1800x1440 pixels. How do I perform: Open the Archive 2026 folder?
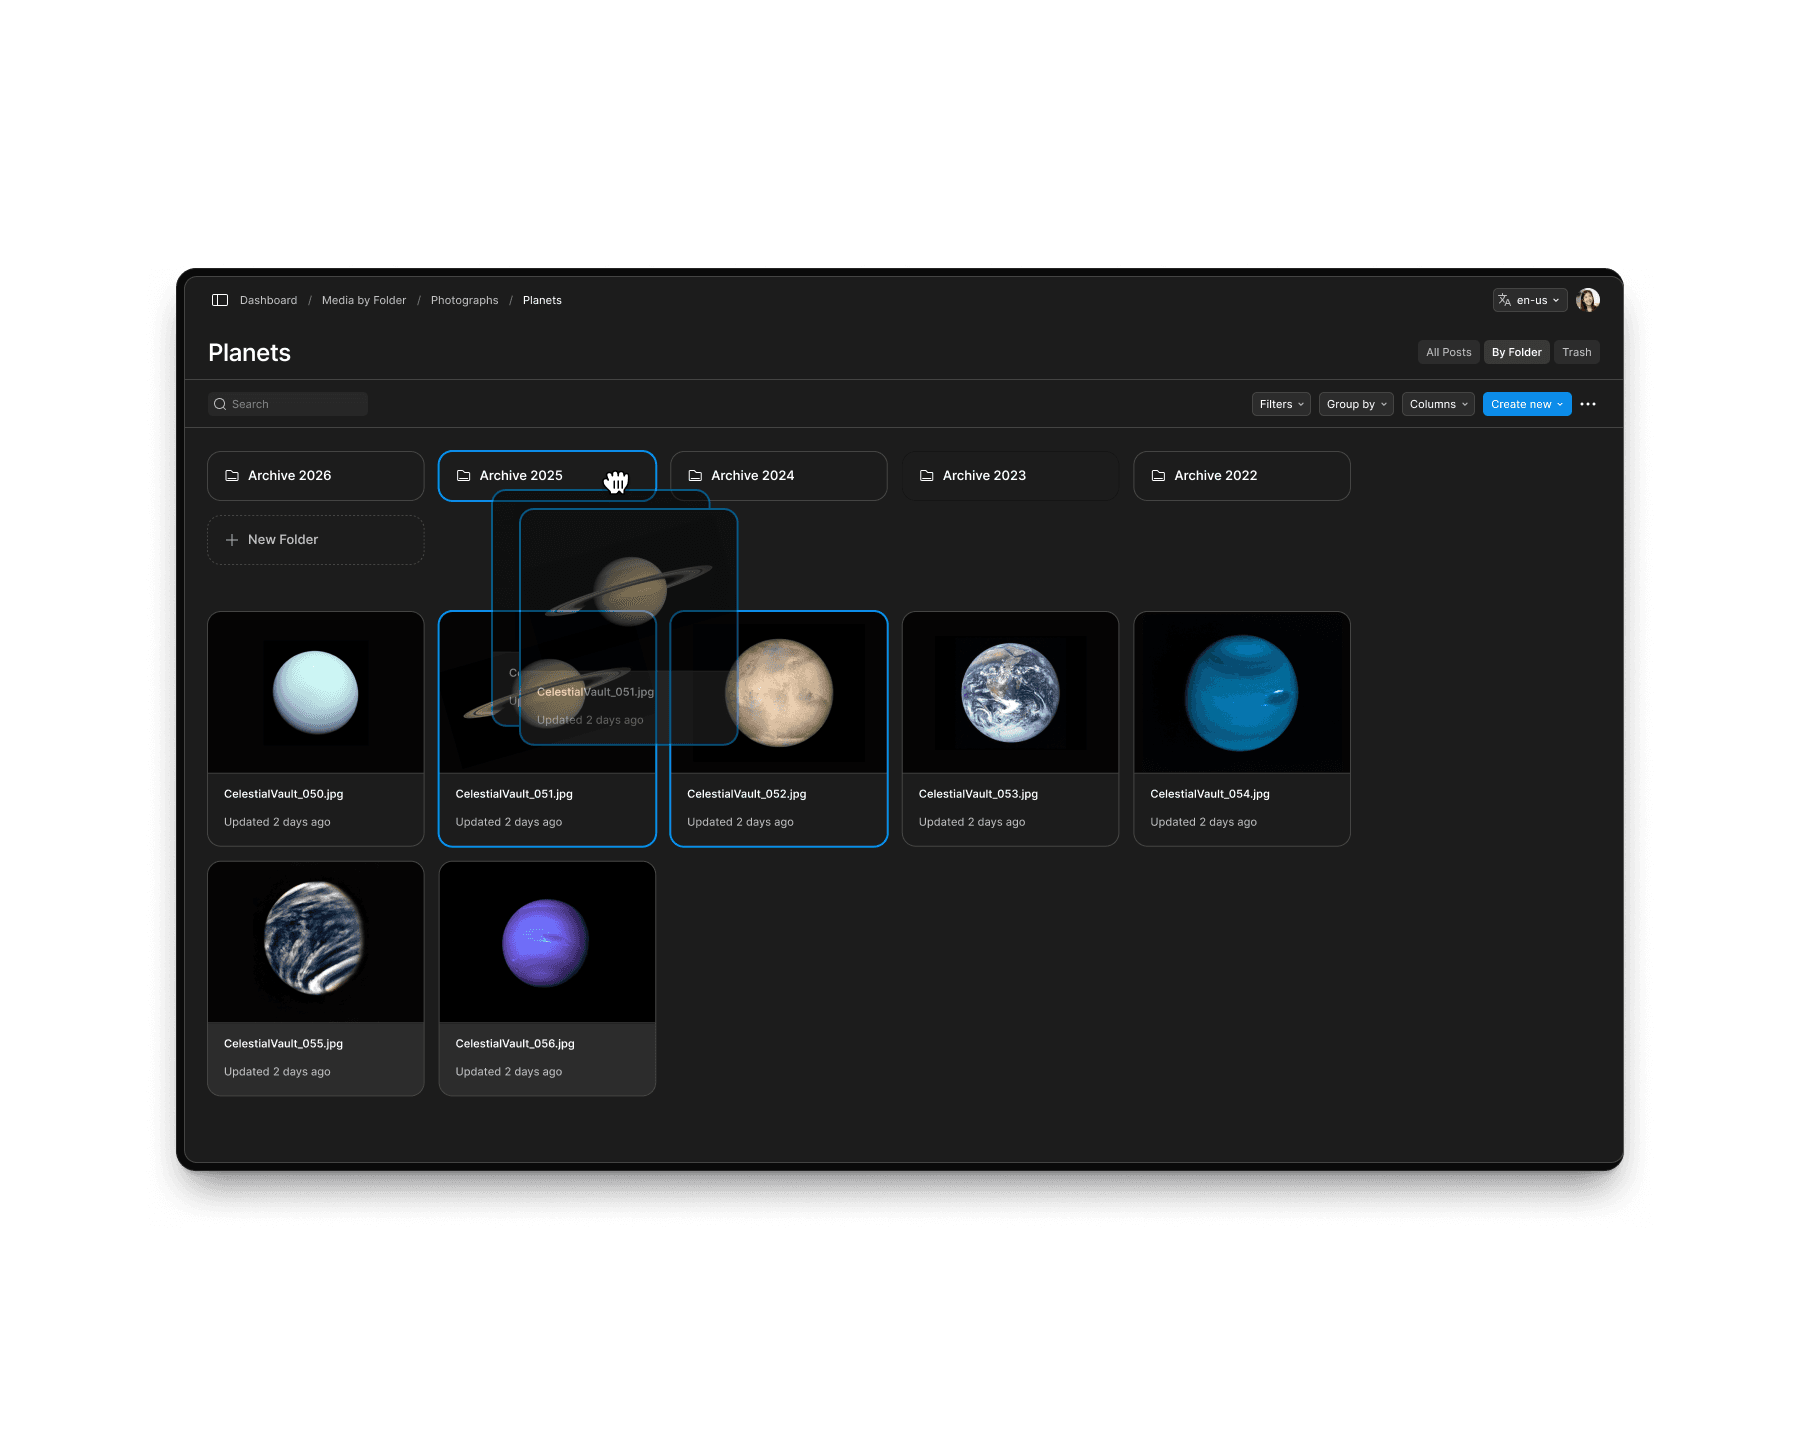[x=316, y=476]
